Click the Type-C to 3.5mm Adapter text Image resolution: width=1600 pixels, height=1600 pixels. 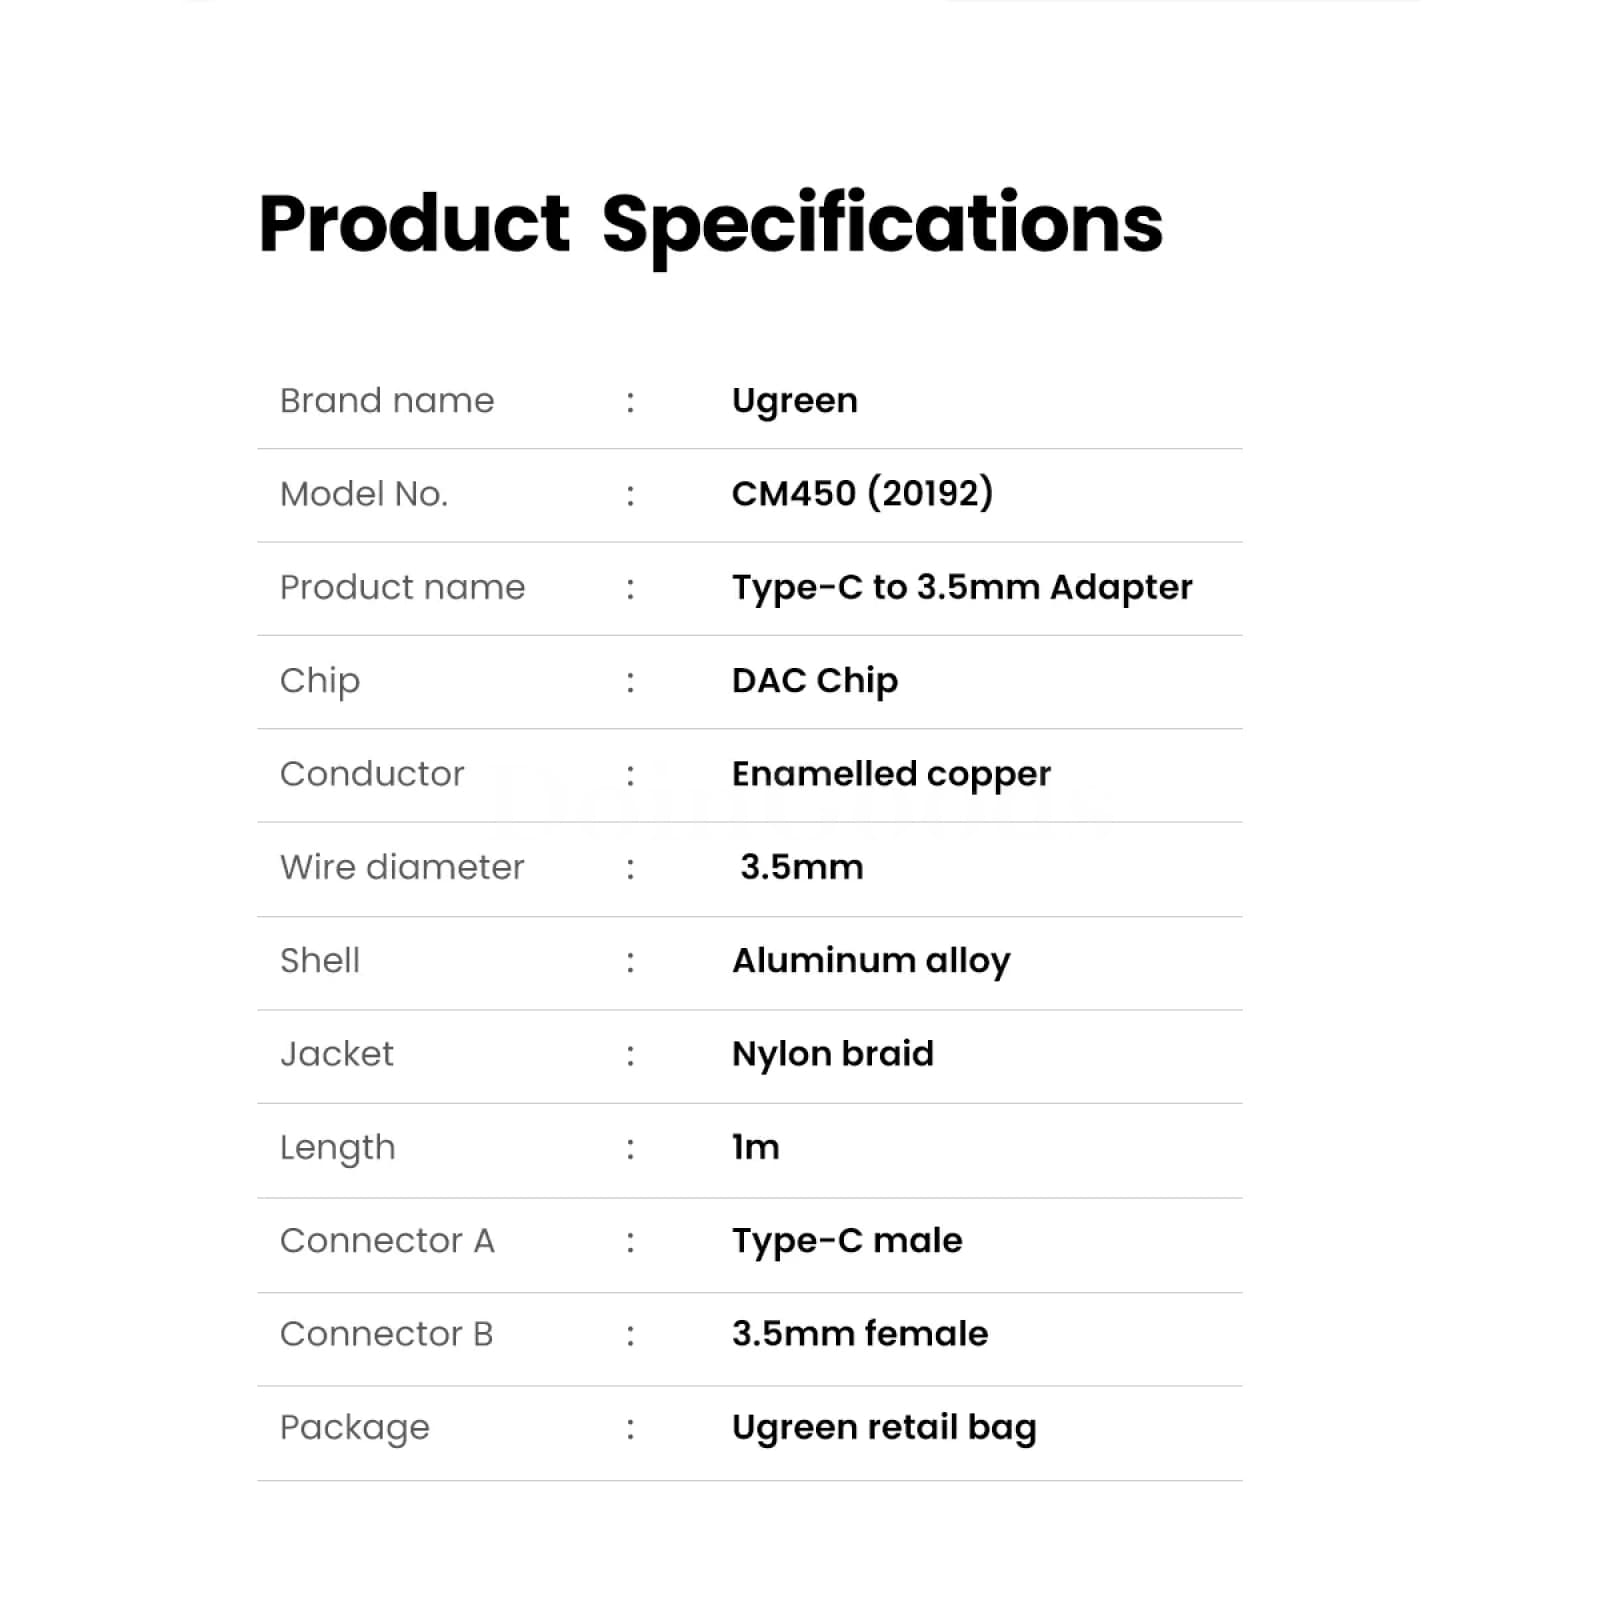[961, 587]
